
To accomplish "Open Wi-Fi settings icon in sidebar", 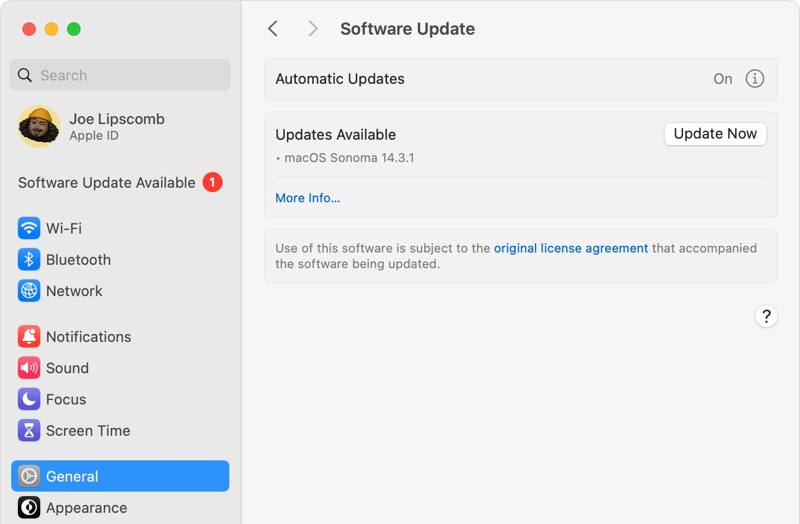I will [29, 228].
